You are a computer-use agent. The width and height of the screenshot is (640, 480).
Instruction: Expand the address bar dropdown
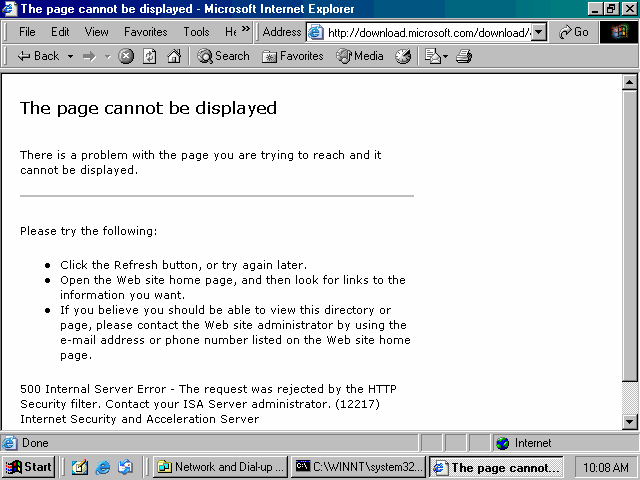539,32
